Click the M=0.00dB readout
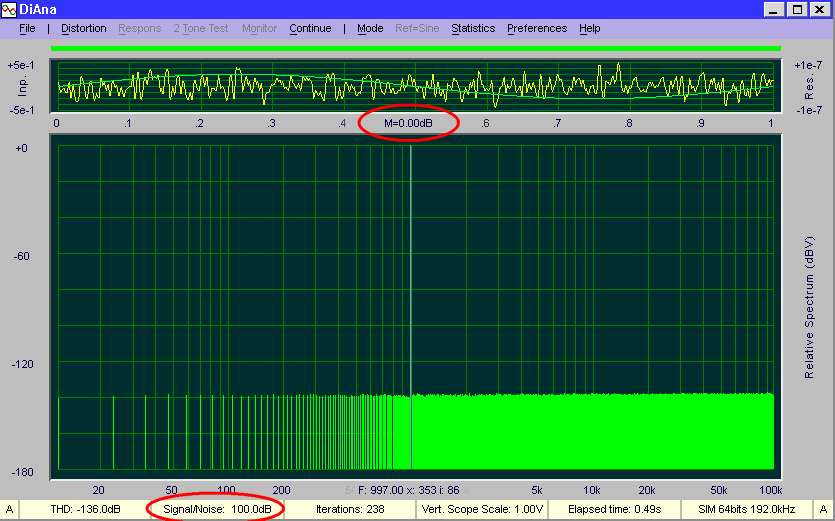 [x=408, y=124]
